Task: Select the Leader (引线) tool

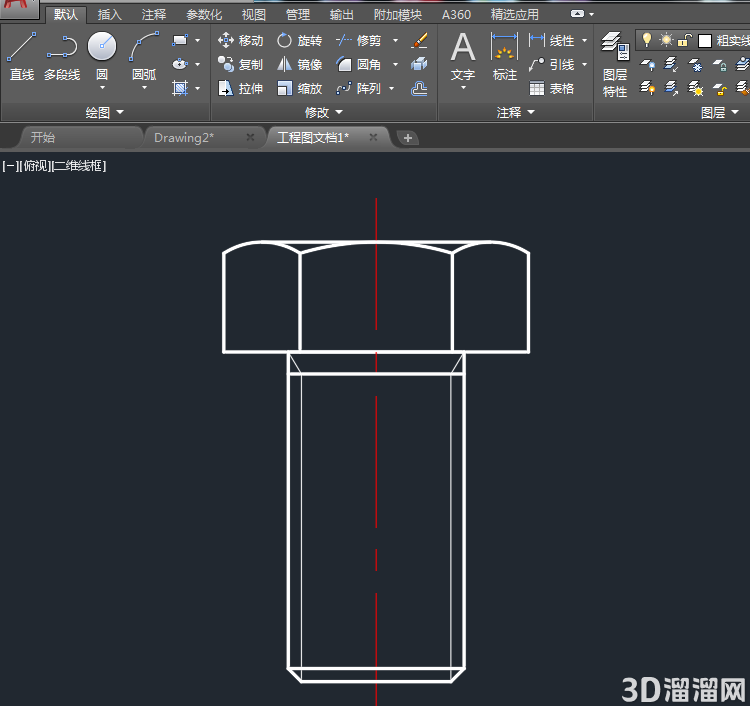Action: 551,64
